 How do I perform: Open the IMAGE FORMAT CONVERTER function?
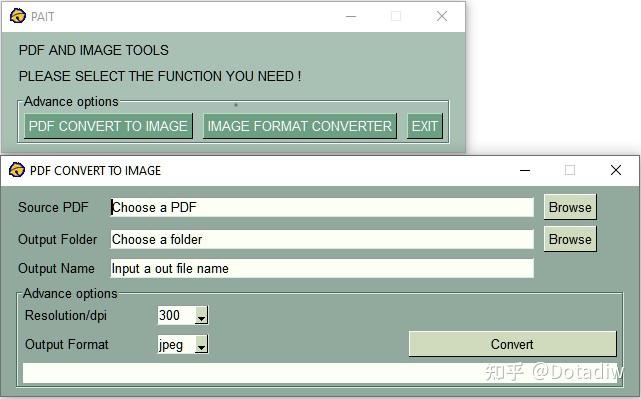300,126
